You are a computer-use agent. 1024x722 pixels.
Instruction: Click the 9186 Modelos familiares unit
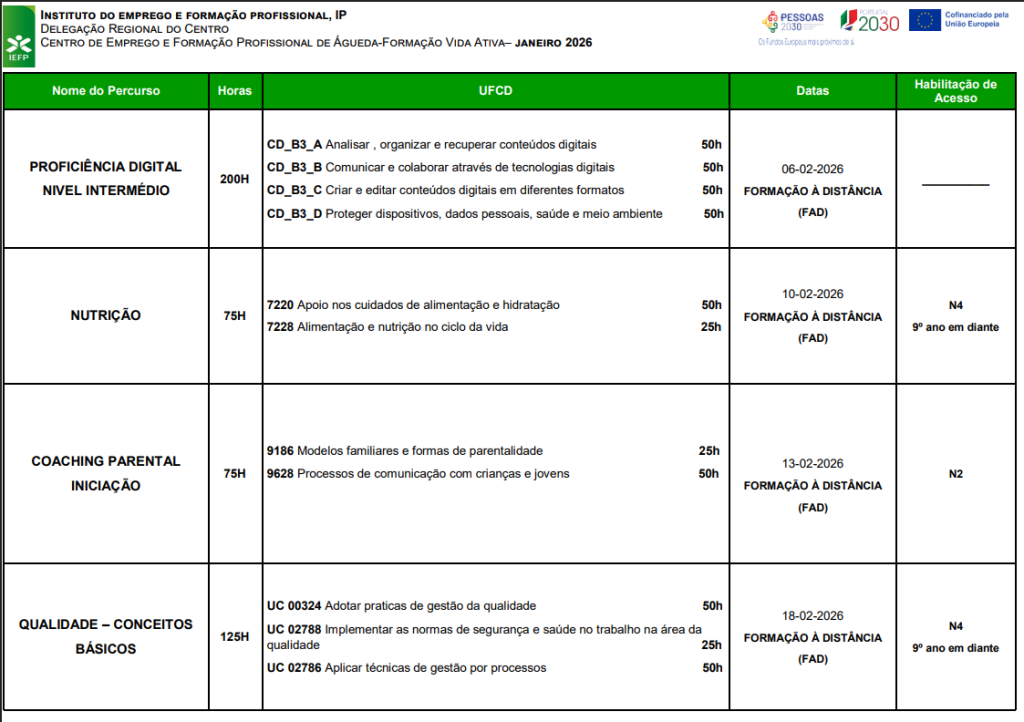tap(404, 451)
